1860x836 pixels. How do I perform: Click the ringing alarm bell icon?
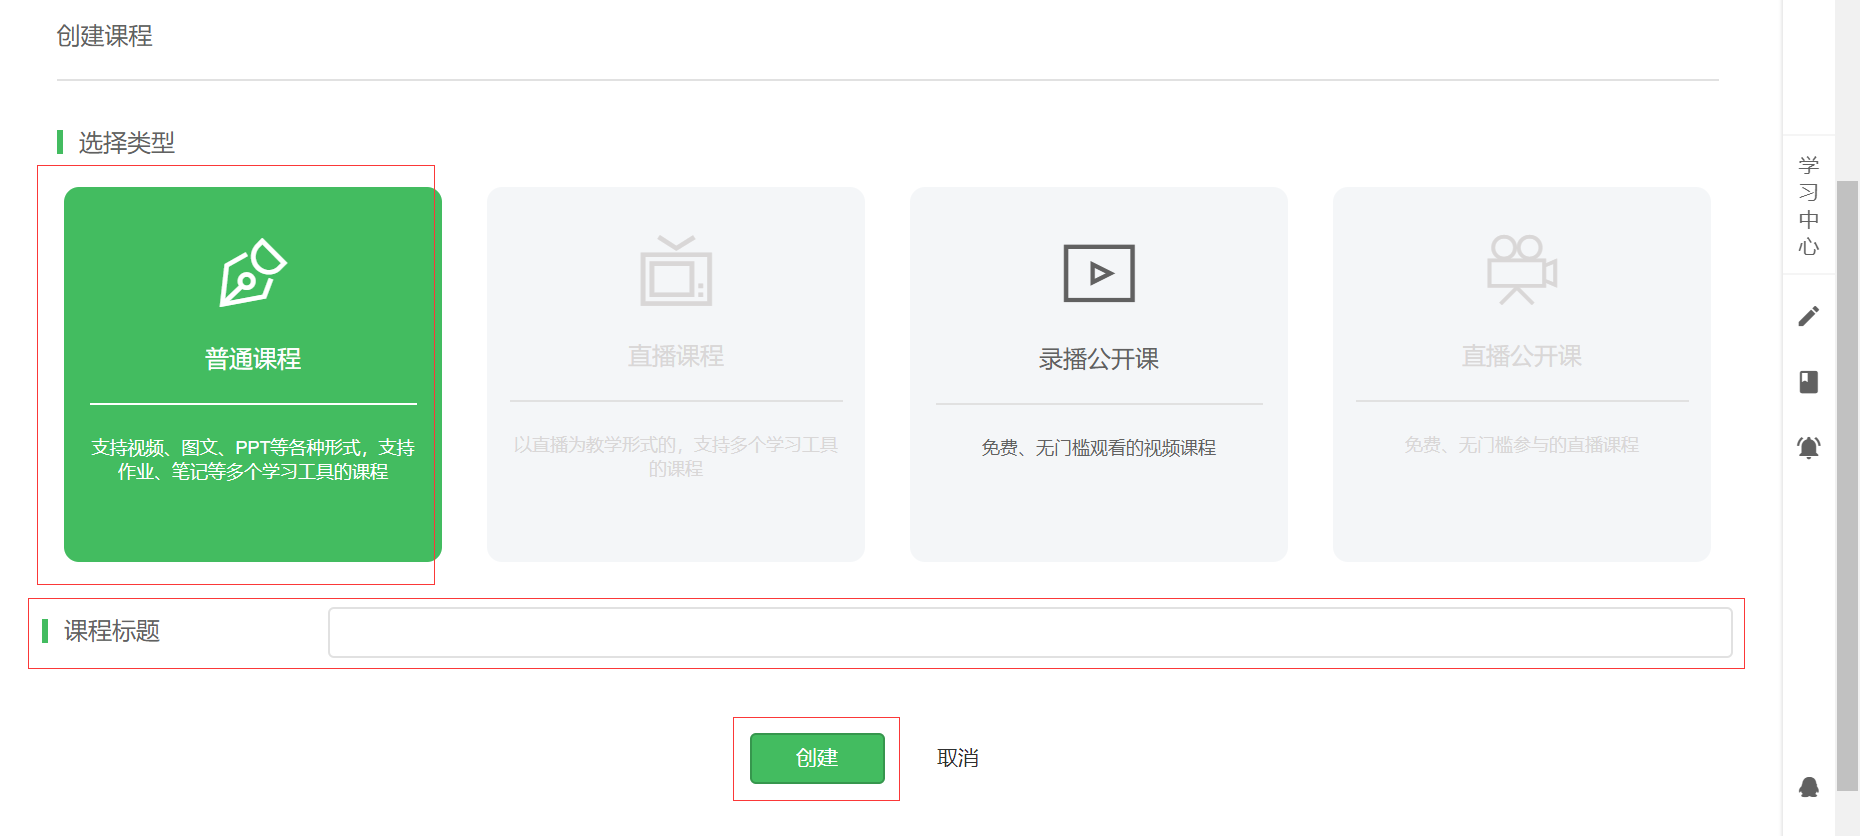(x=1808, y=447)
